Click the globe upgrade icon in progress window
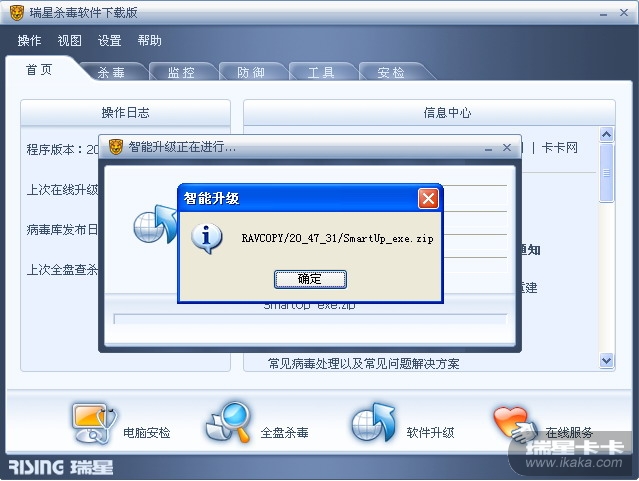639x481 pixels. pos(155,224)
